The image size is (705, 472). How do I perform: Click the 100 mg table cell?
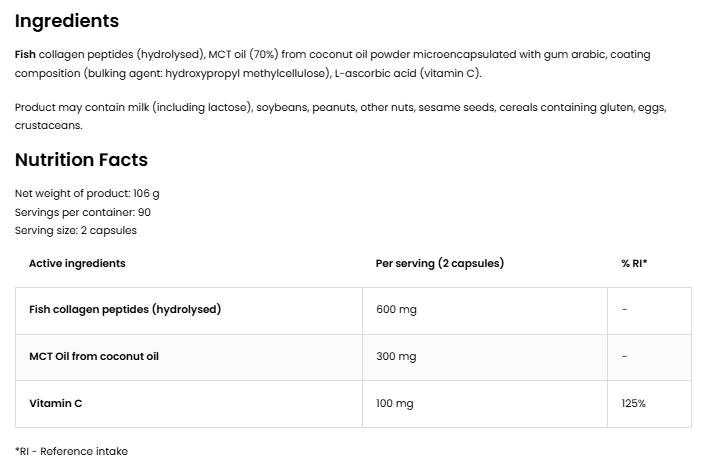395,403
